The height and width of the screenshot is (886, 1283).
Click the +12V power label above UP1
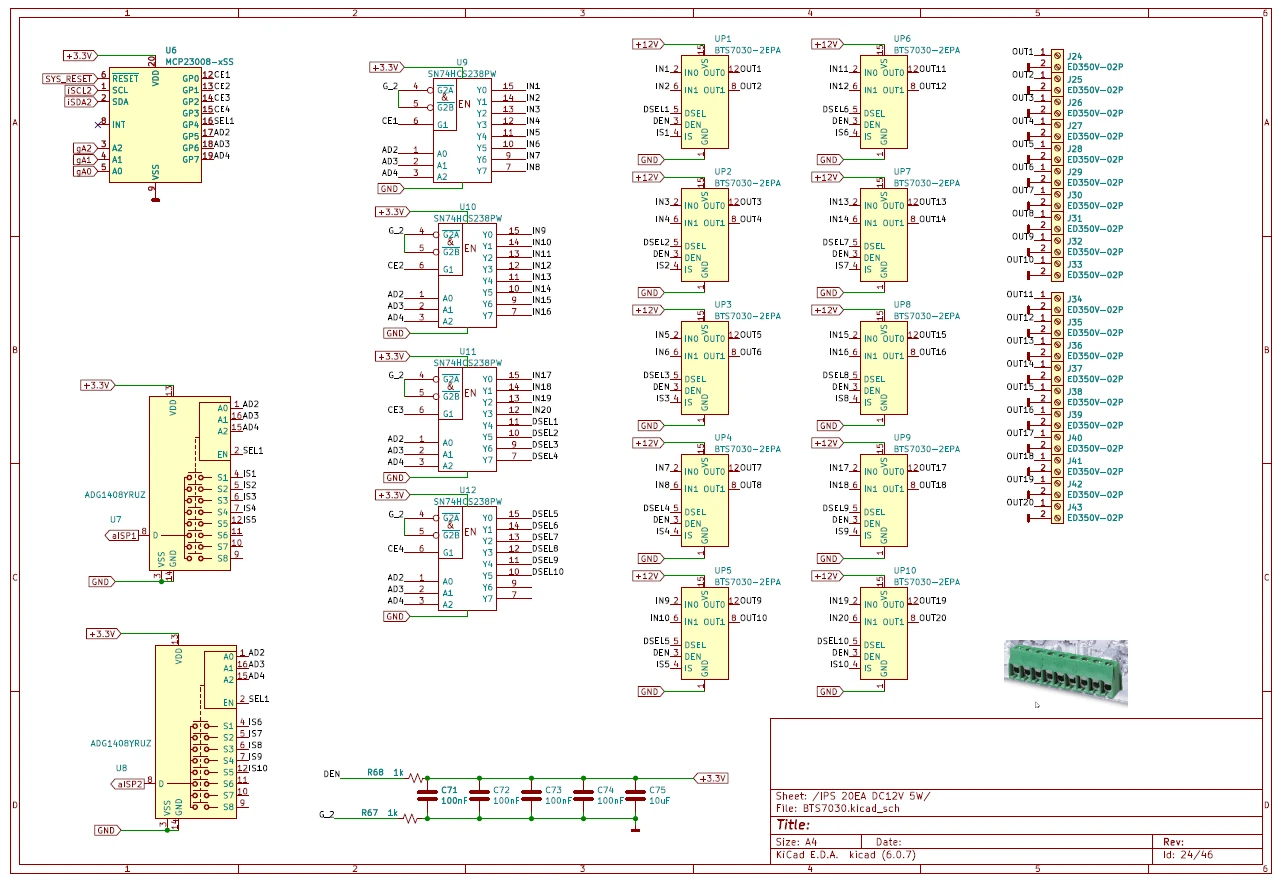click(648, 44)
